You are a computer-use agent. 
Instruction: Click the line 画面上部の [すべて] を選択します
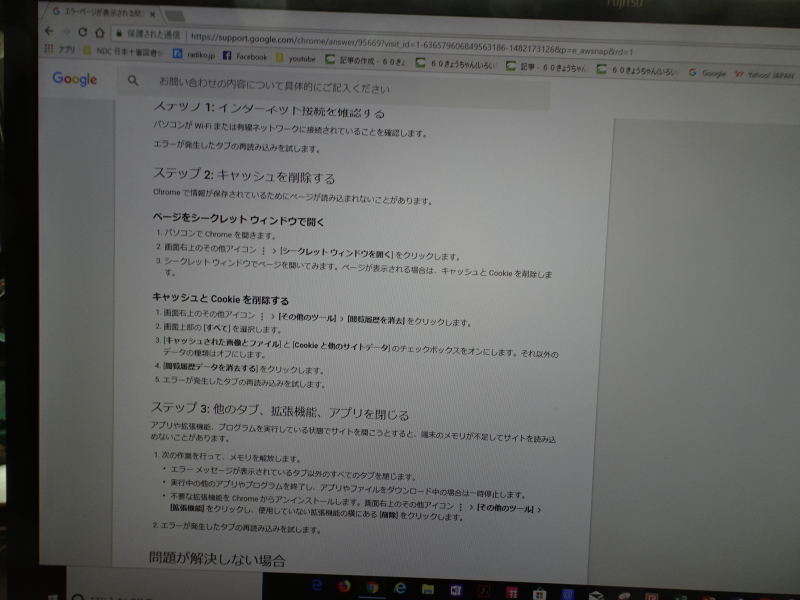tap(222, 329)
